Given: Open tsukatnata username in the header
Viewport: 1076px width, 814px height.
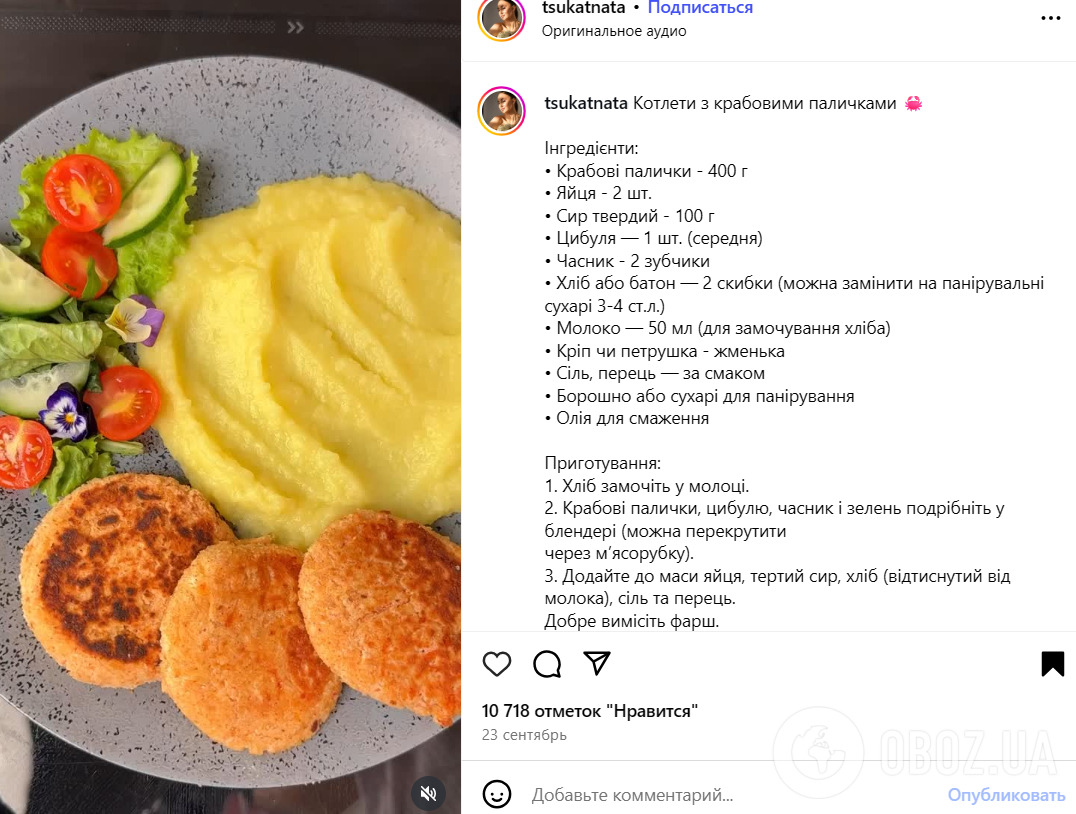Looking at the screenshot, I should [583, 8].
